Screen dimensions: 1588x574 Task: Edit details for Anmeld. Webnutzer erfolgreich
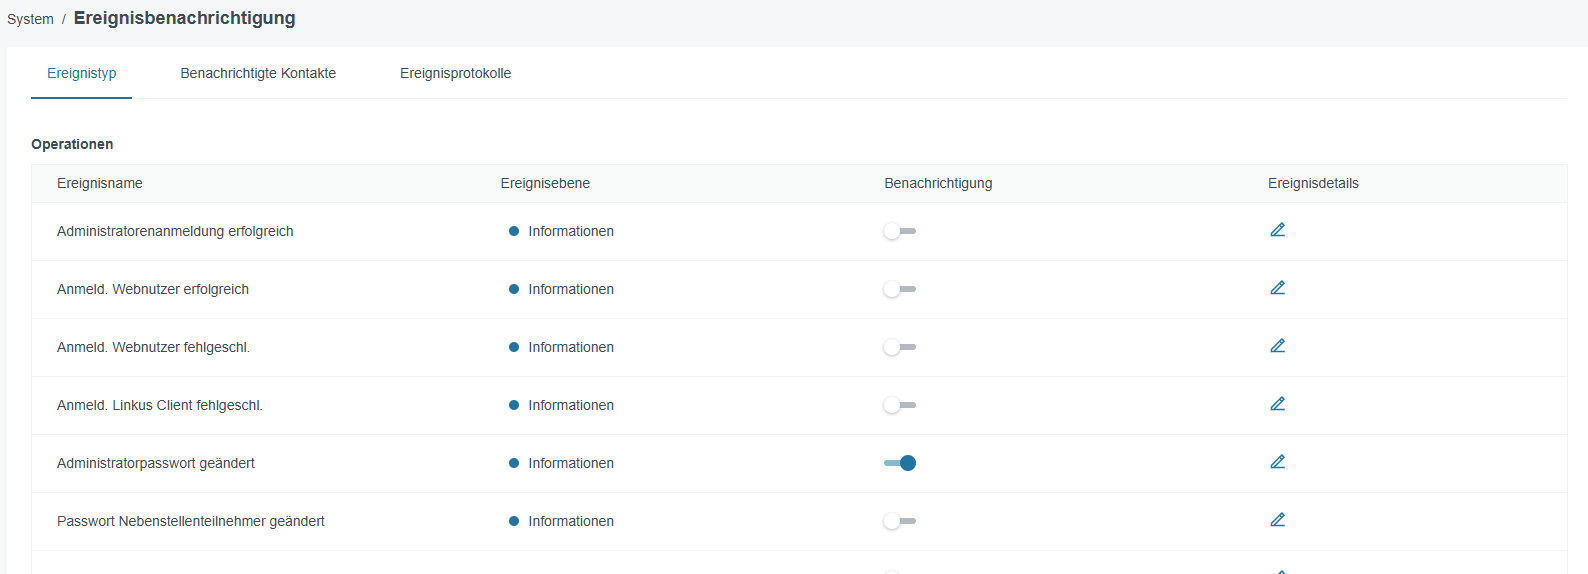1277,288
